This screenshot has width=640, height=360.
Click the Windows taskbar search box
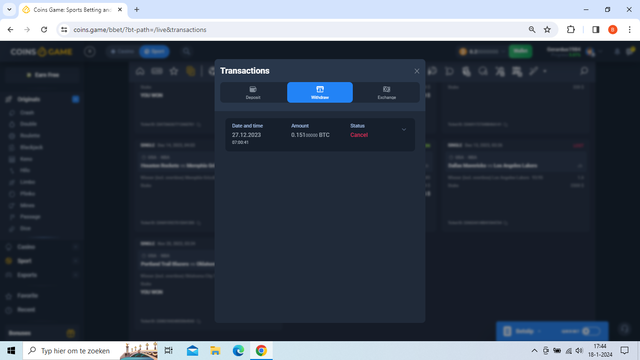[90, 351]
